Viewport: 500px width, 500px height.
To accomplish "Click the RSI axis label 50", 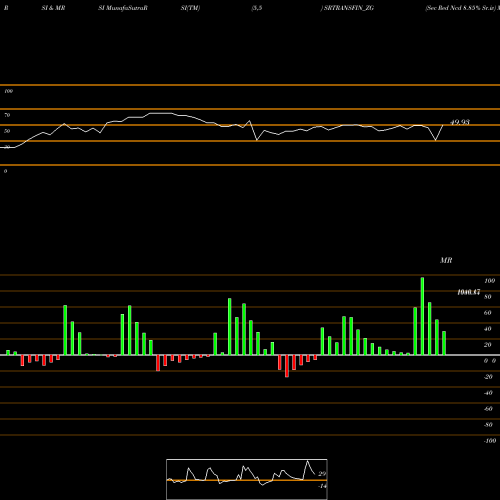I will coord(7,131).
